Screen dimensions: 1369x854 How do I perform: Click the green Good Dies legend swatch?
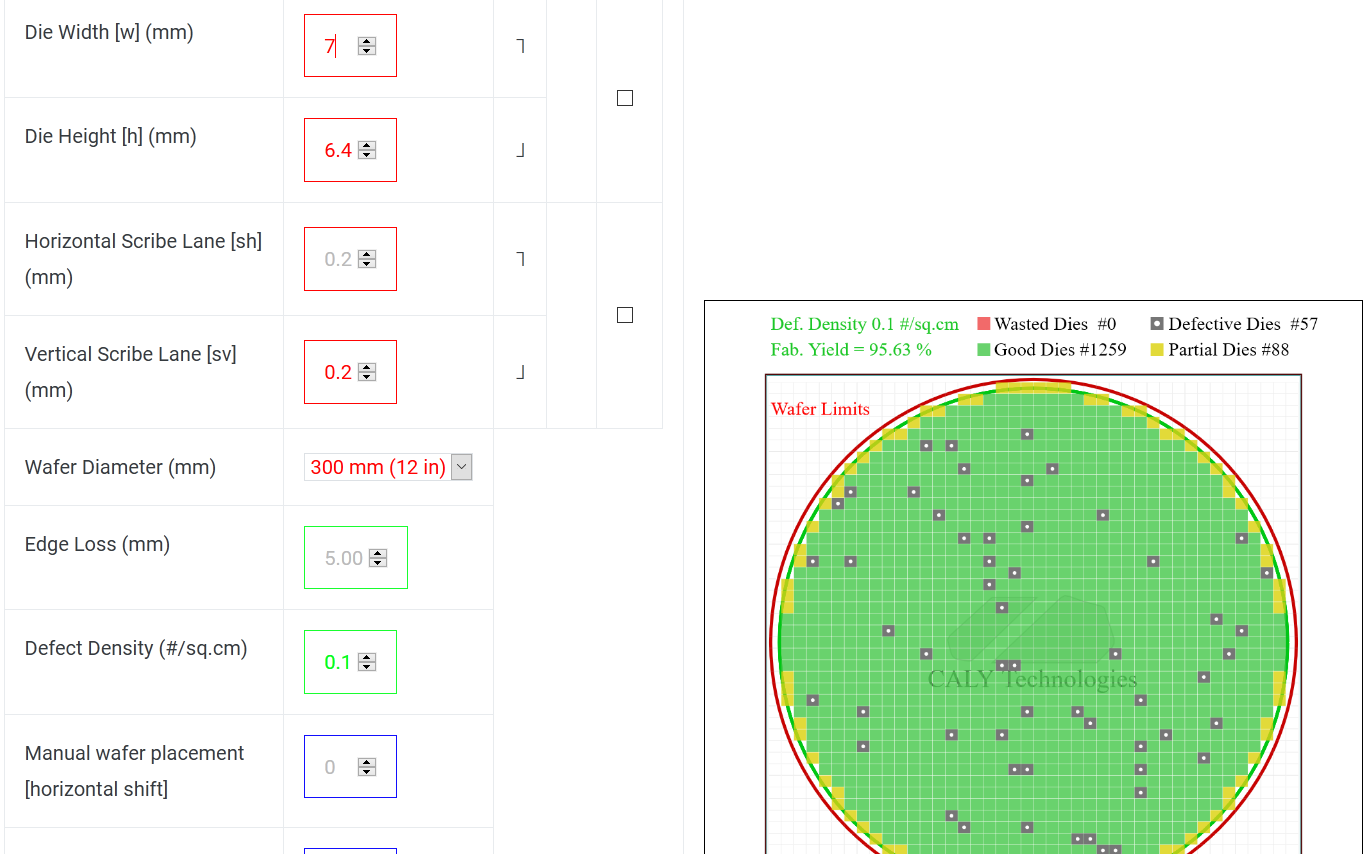click(984, 350)
